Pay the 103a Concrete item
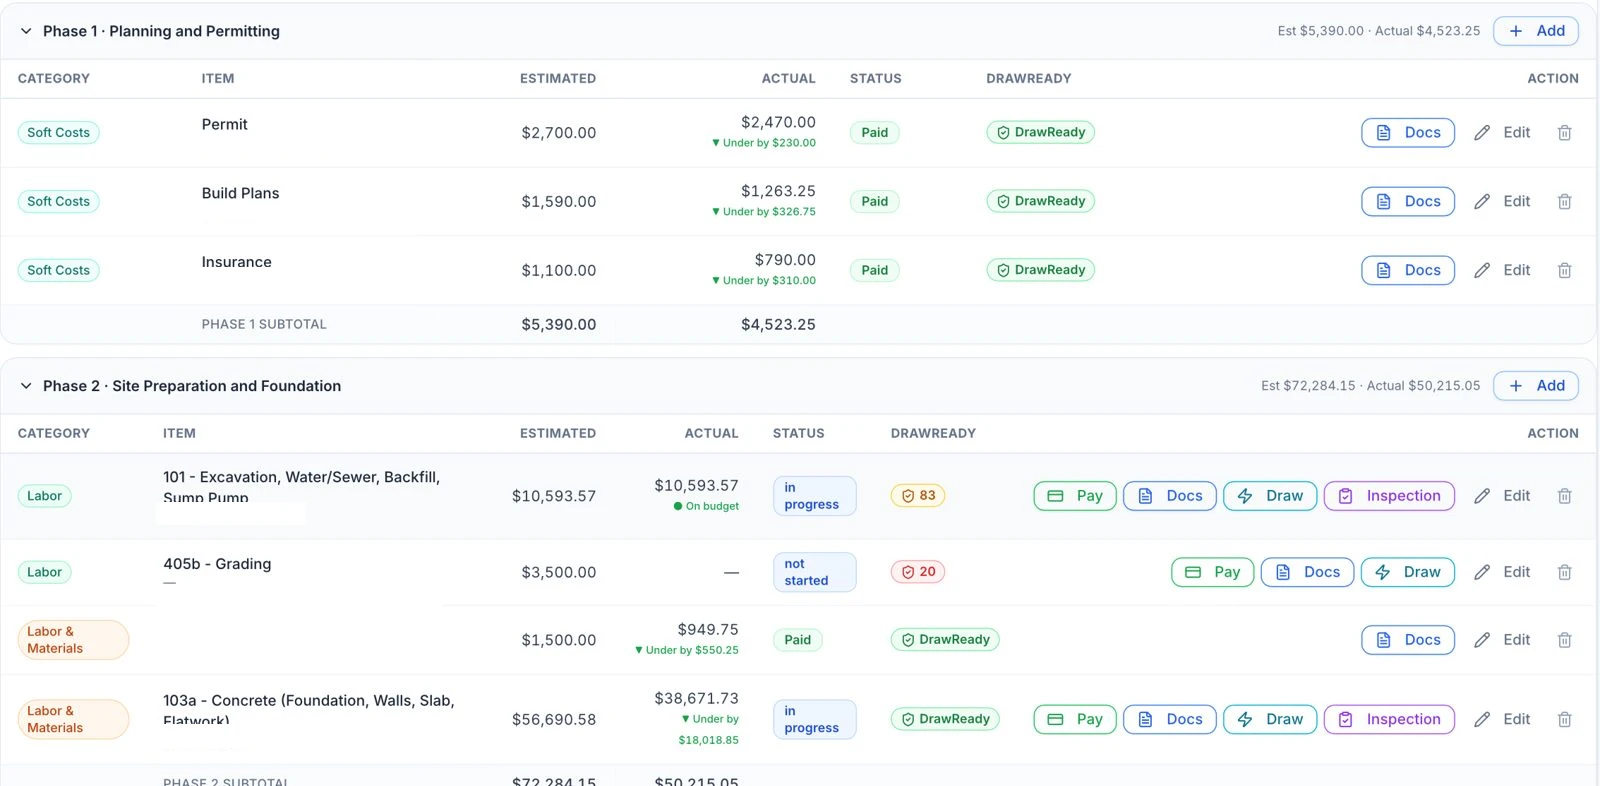 pyautogui.click(x=1075, y=719)
